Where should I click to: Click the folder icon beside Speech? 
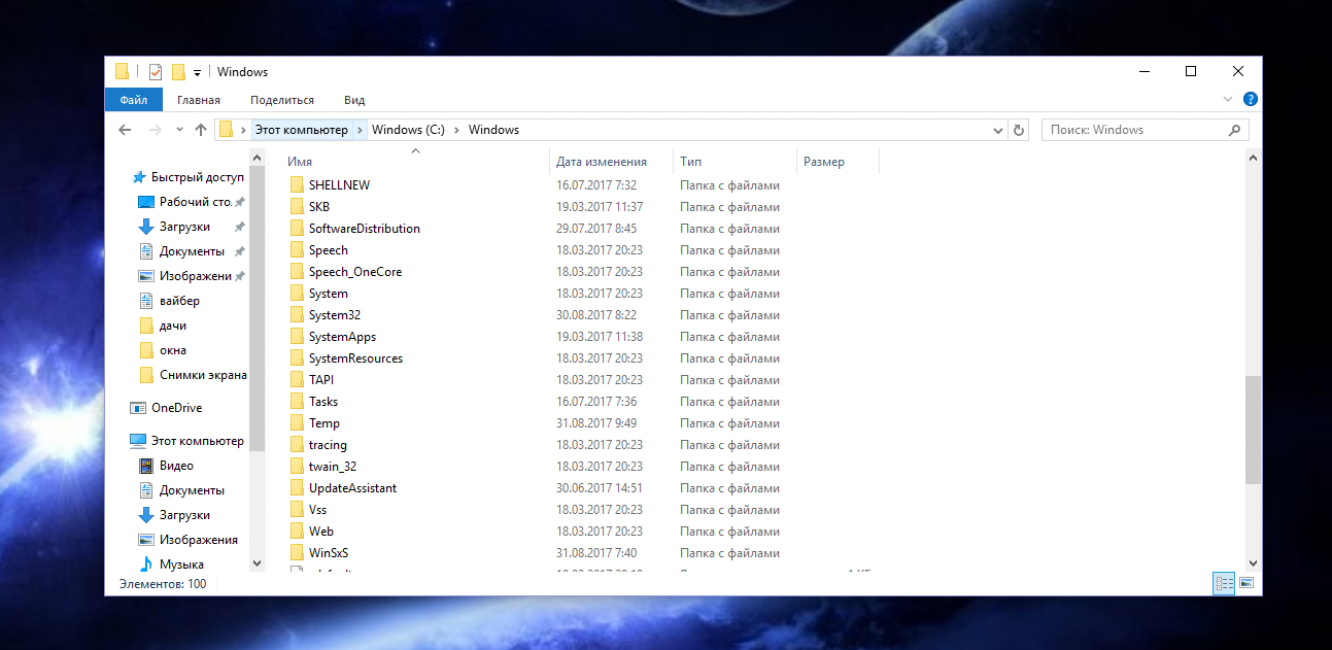296,250
